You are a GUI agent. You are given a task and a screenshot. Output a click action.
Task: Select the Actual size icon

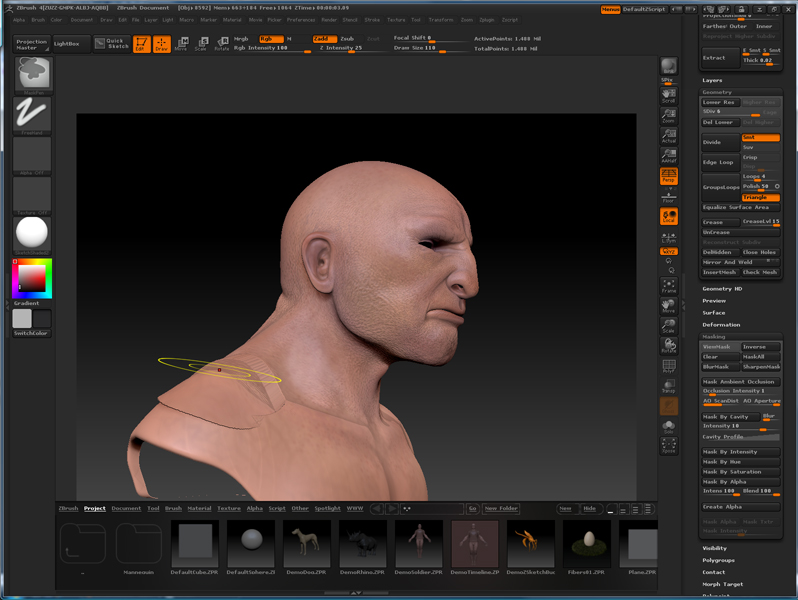coord(669,136)
